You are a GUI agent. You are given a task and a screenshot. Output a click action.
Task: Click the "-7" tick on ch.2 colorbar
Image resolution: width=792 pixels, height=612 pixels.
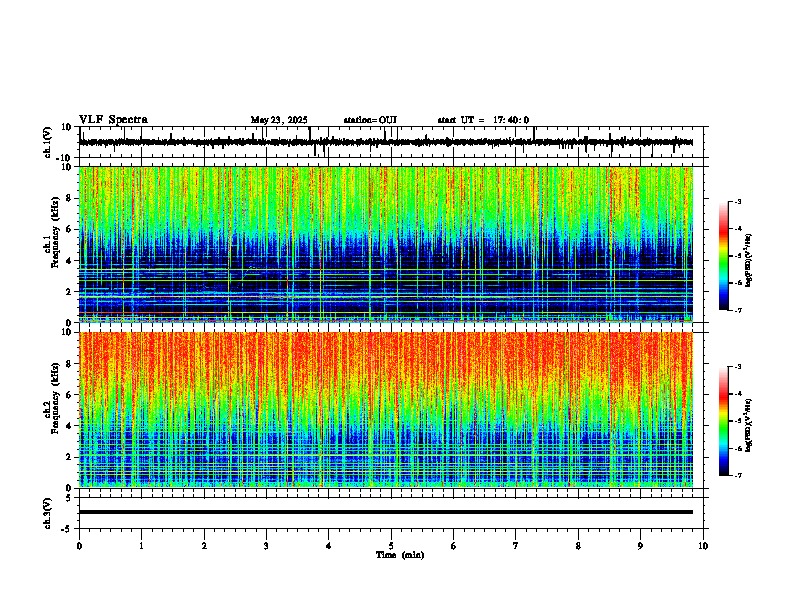(737, 475)
